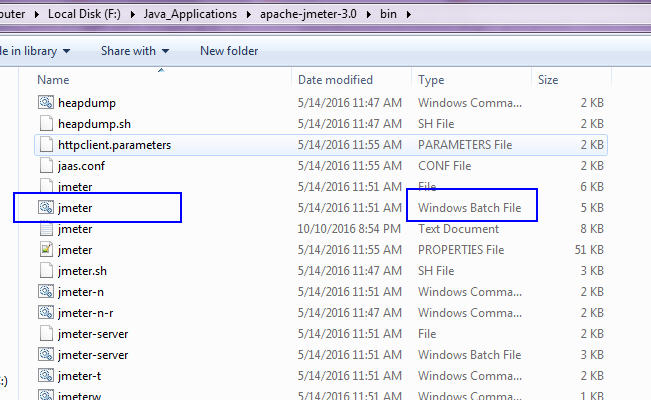Click the httpclient.parameters file icon
This screenshot has width=651, height=400.
click(x=46, y=145)
